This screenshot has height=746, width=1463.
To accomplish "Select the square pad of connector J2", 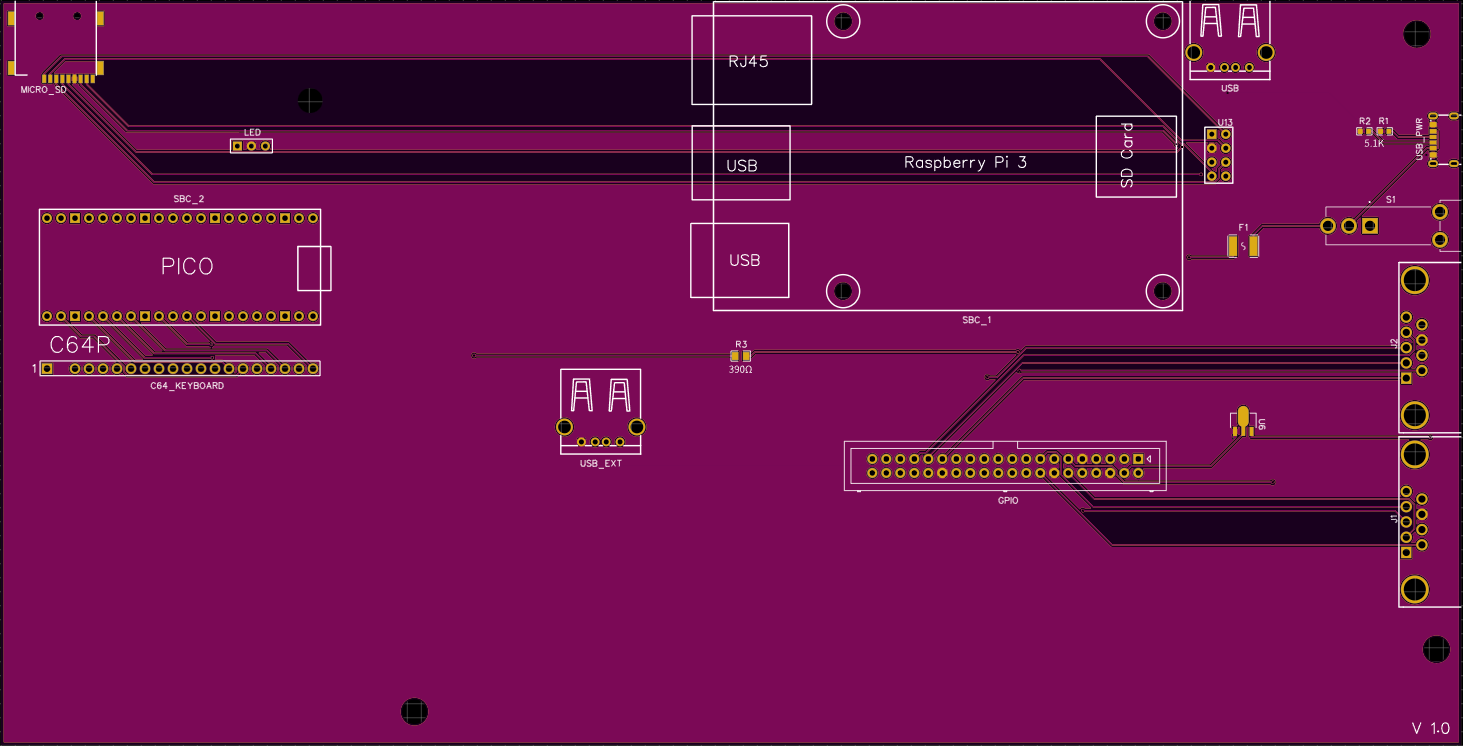I will point(1407,378).
